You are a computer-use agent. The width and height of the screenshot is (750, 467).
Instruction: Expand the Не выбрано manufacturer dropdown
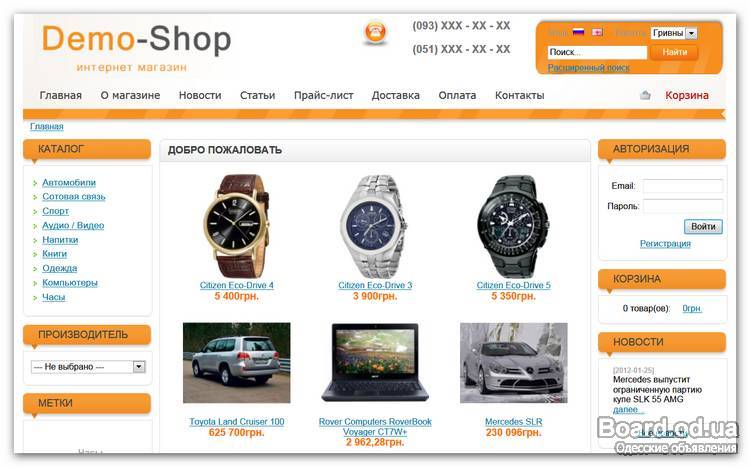[88, 367]
